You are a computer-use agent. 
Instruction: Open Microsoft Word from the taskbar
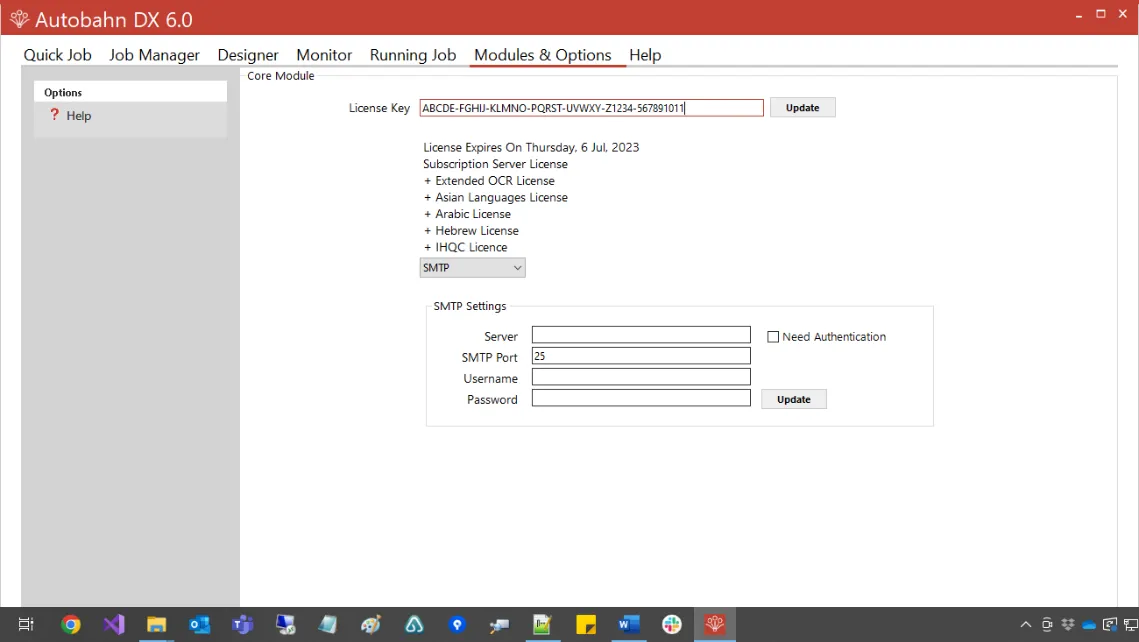tap(628, 624)
